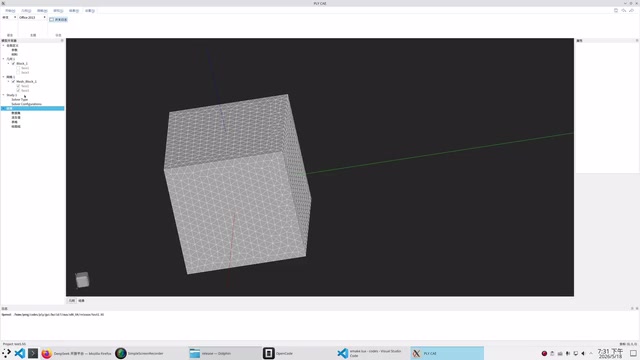The width and height of the screenshot is (640, 360).
Task: Open the terminal icon in the taskbar
Action: pos(33,353)
